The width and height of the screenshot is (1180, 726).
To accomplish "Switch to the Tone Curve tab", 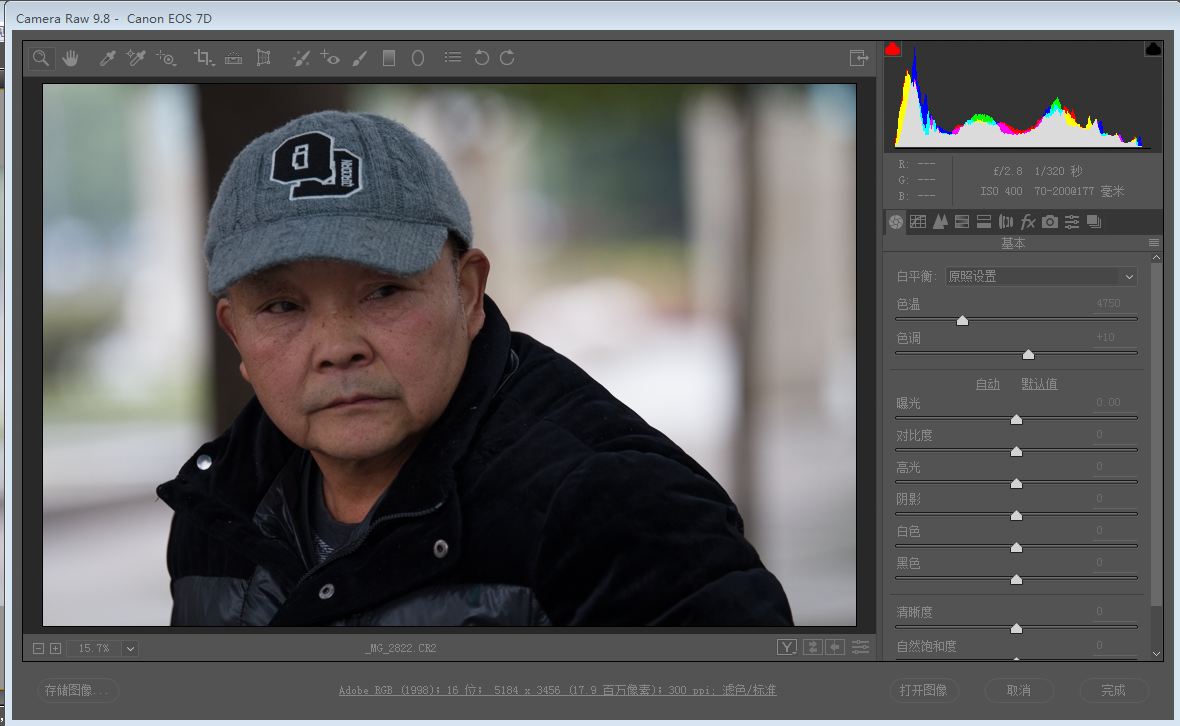I will (x=917, y=222).
